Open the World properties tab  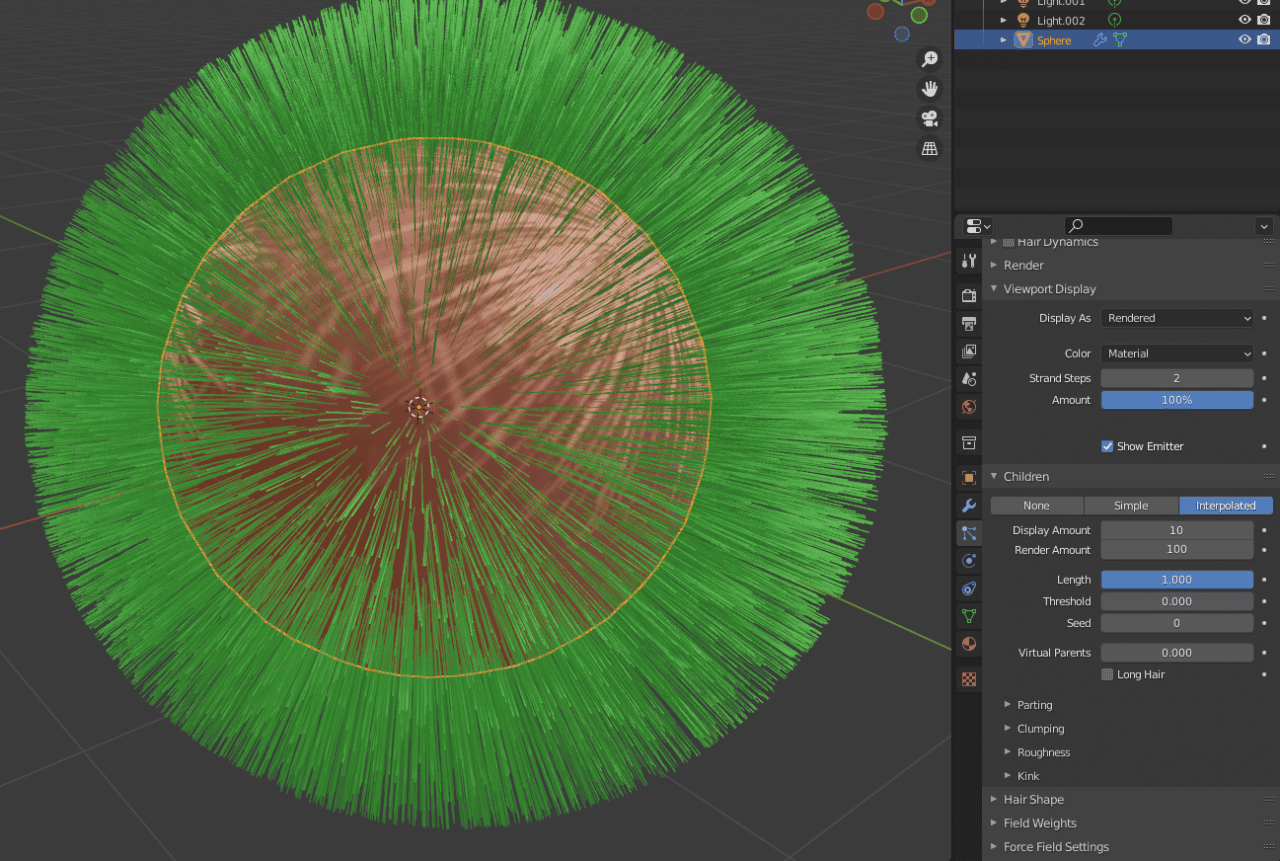[967, 407]
